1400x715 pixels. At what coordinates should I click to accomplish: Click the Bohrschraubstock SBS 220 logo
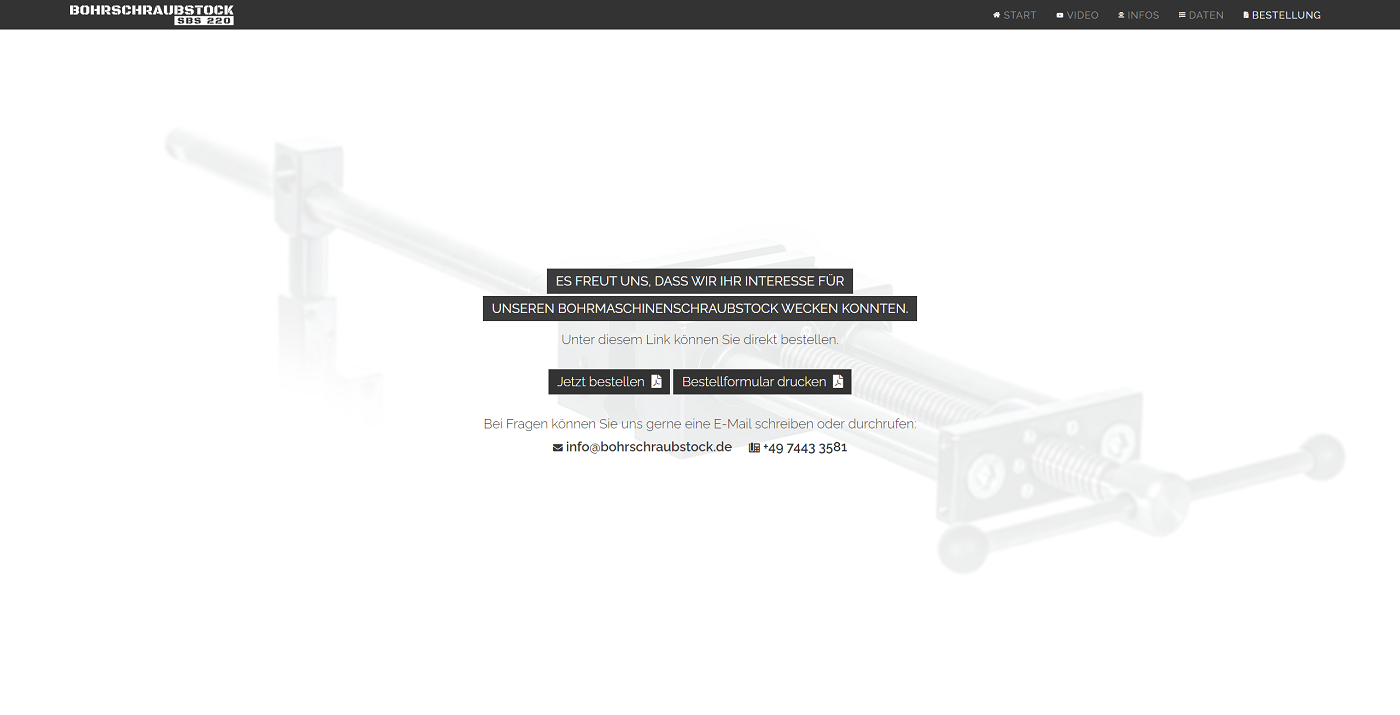click(x=151, y=14)
